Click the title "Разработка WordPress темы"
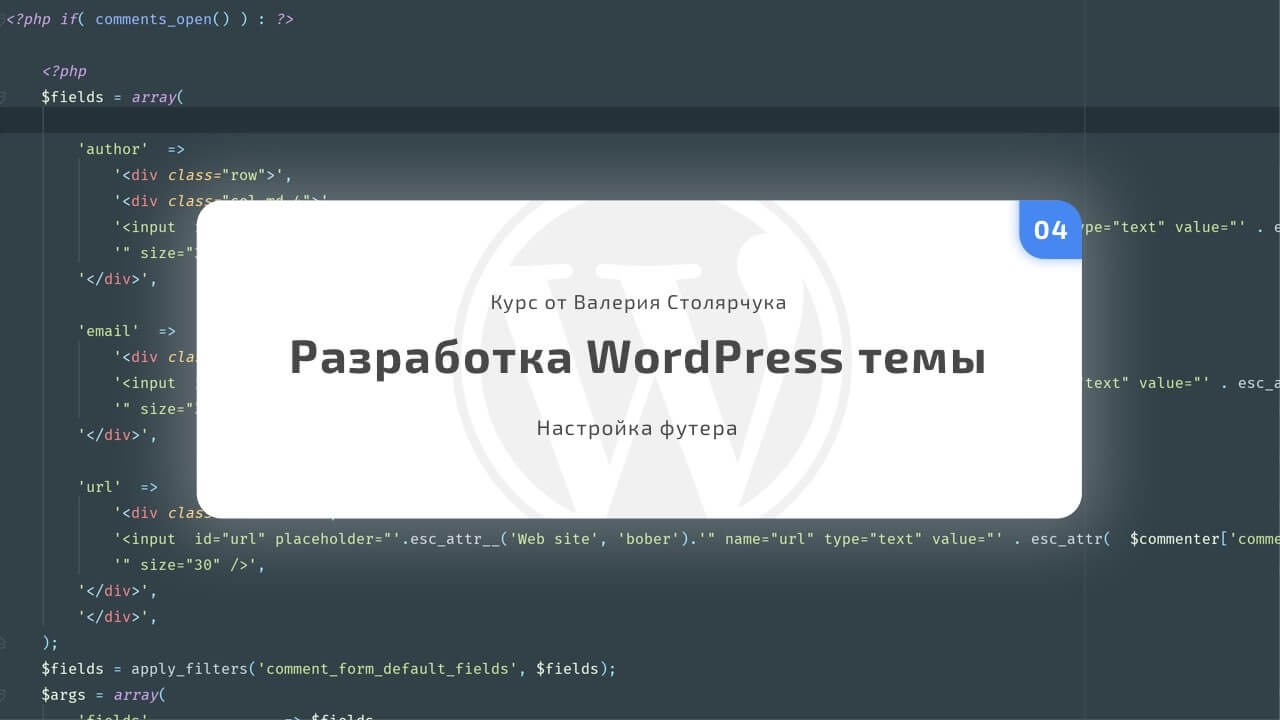Image resolution: width=1280 pixels, height=720 pixels. point(639,356)
